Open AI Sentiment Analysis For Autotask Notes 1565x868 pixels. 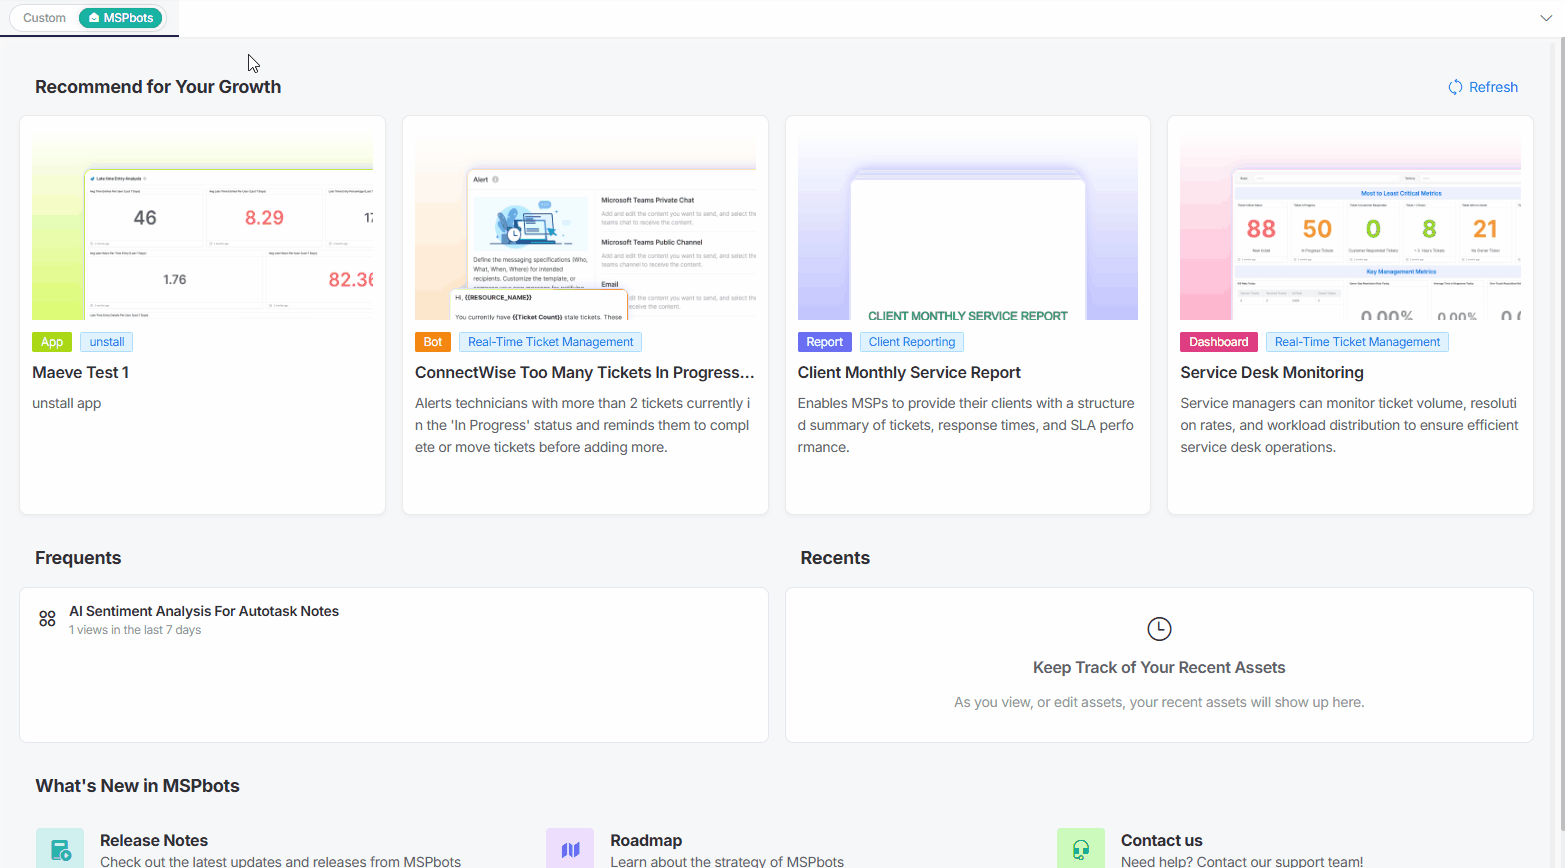pos(204,610)
